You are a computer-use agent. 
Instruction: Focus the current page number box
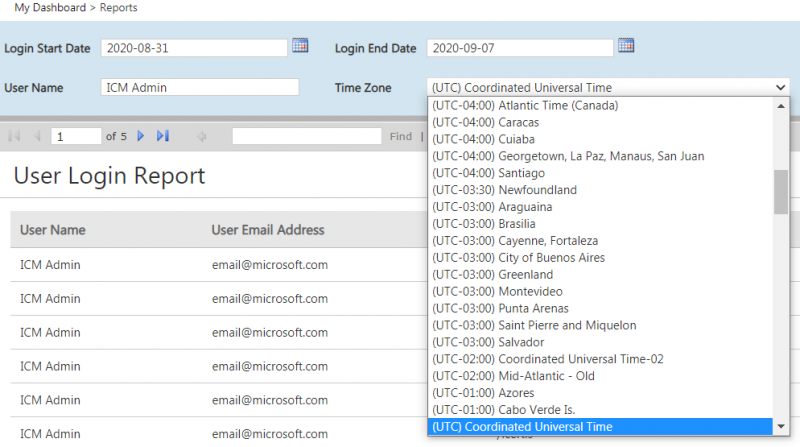tap(76, 136)
